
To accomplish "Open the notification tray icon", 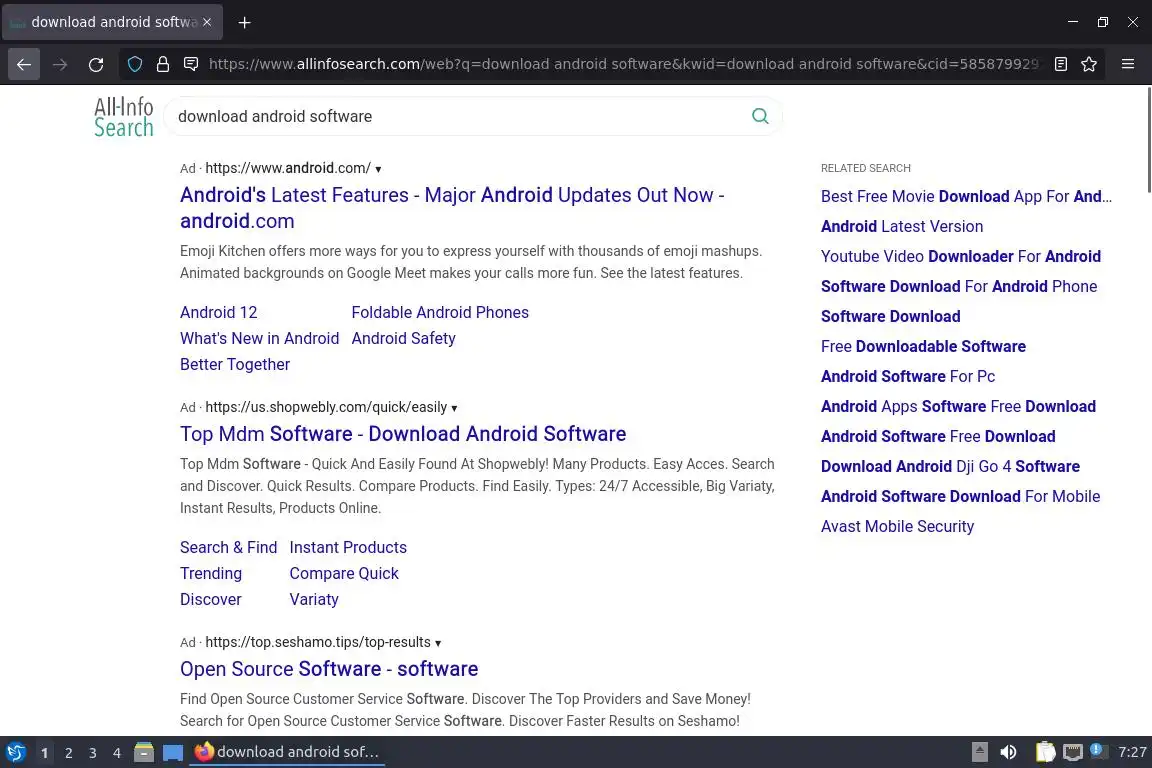I will (1096, 751).
